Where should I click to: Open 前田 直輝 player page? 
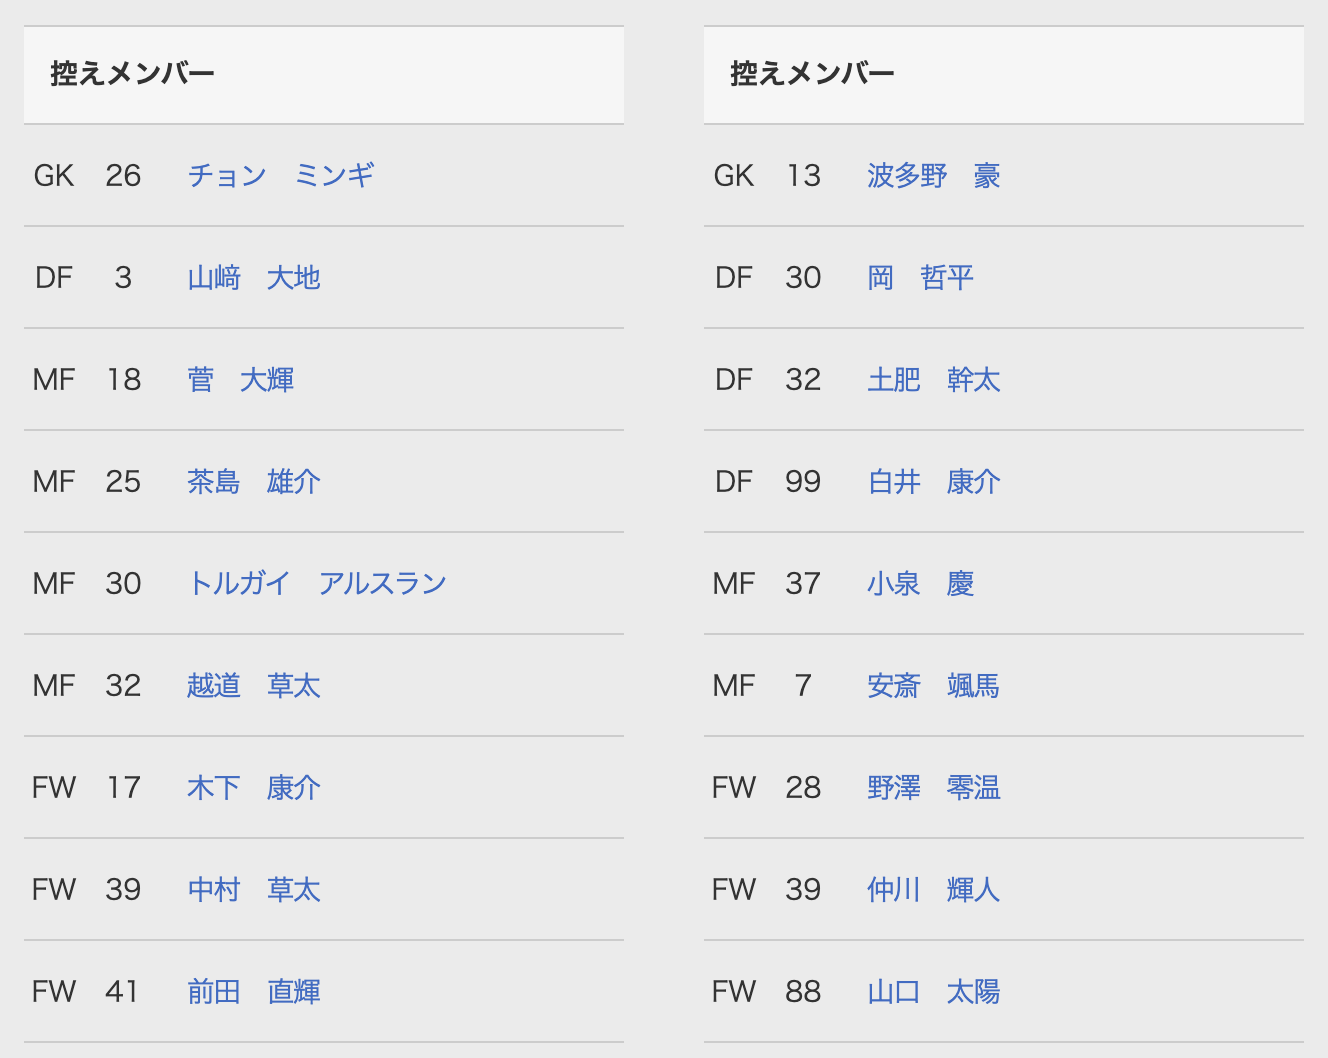click(x=254, y=992)
